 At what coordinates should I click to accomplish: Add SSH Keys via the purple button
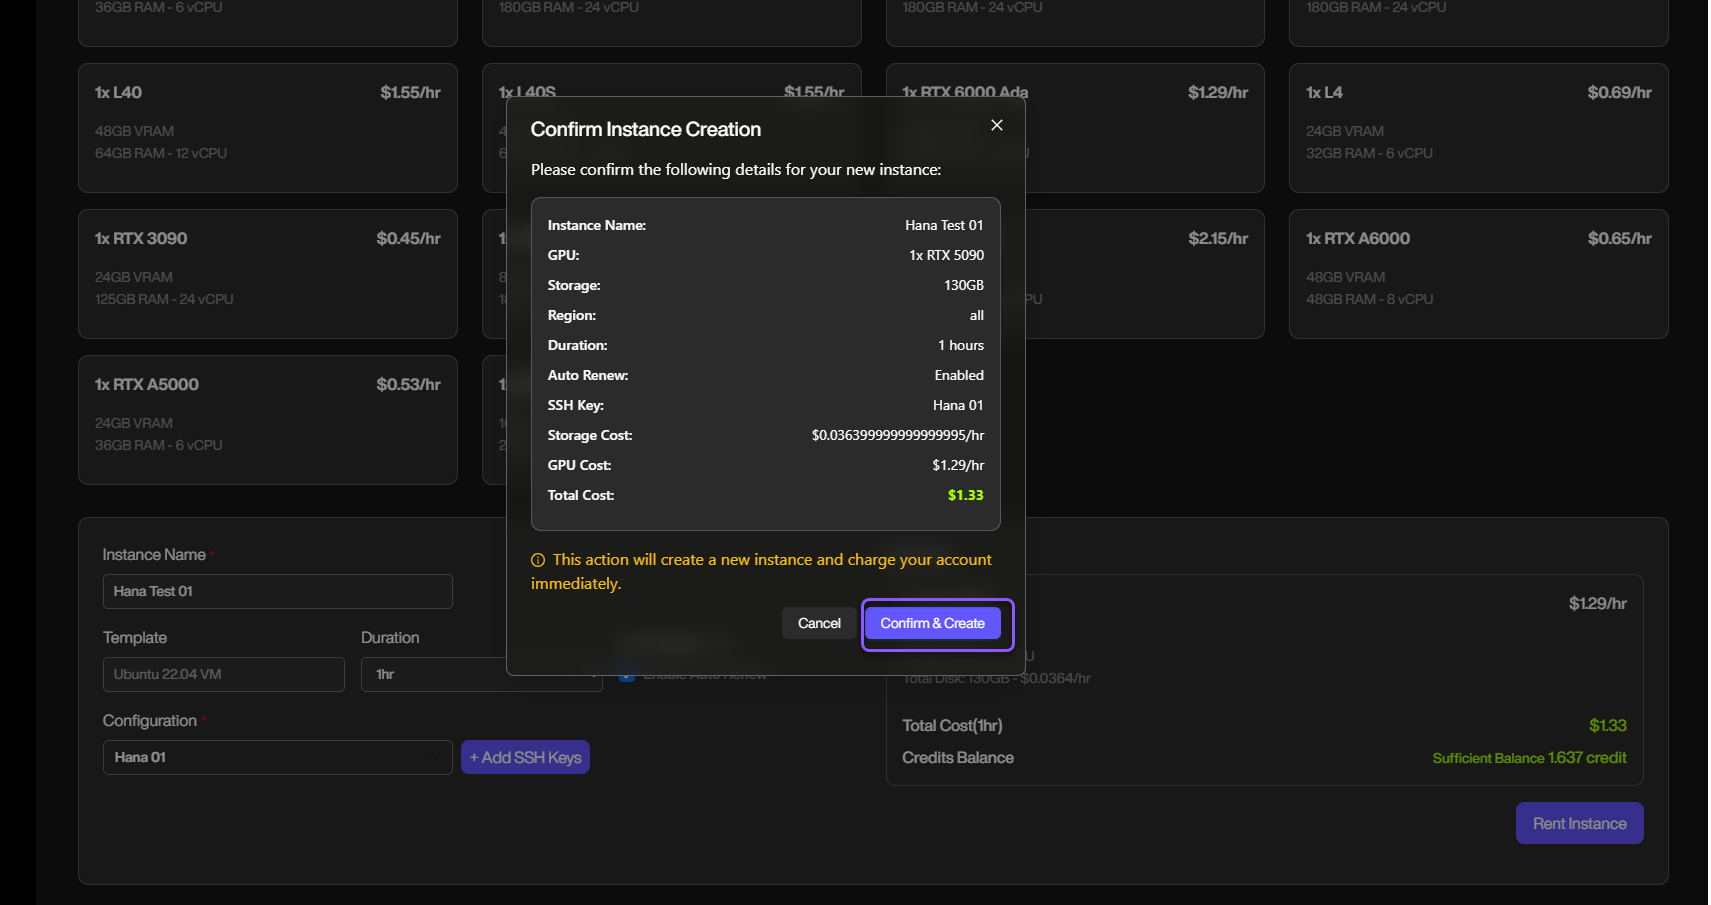click(x=525, y=757)
